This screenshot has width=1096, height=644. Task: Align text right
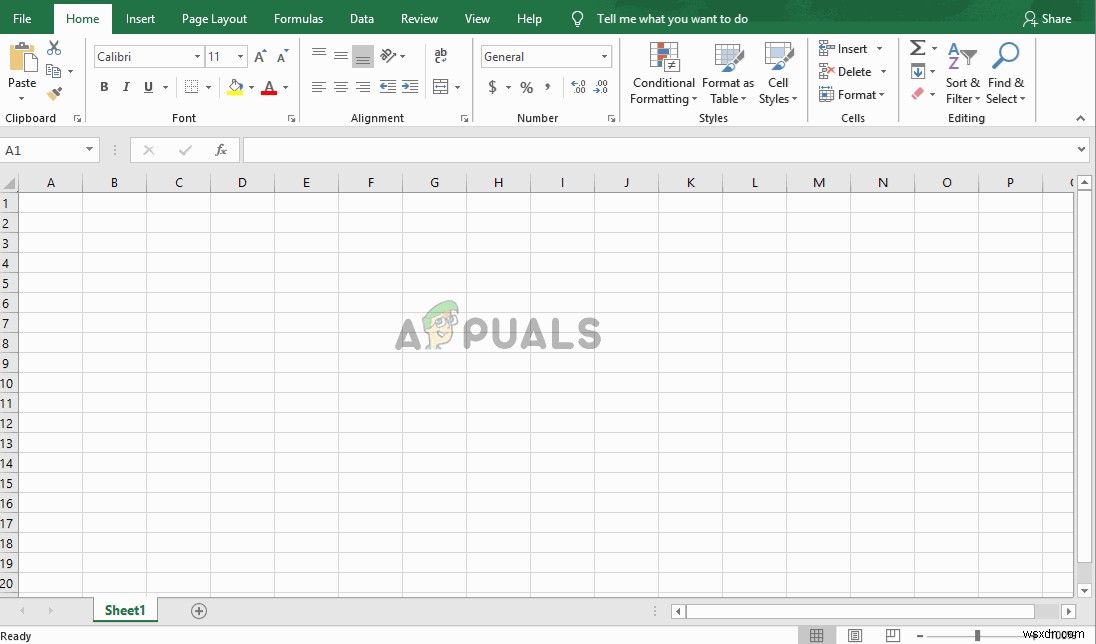click(x=363, y=87)
